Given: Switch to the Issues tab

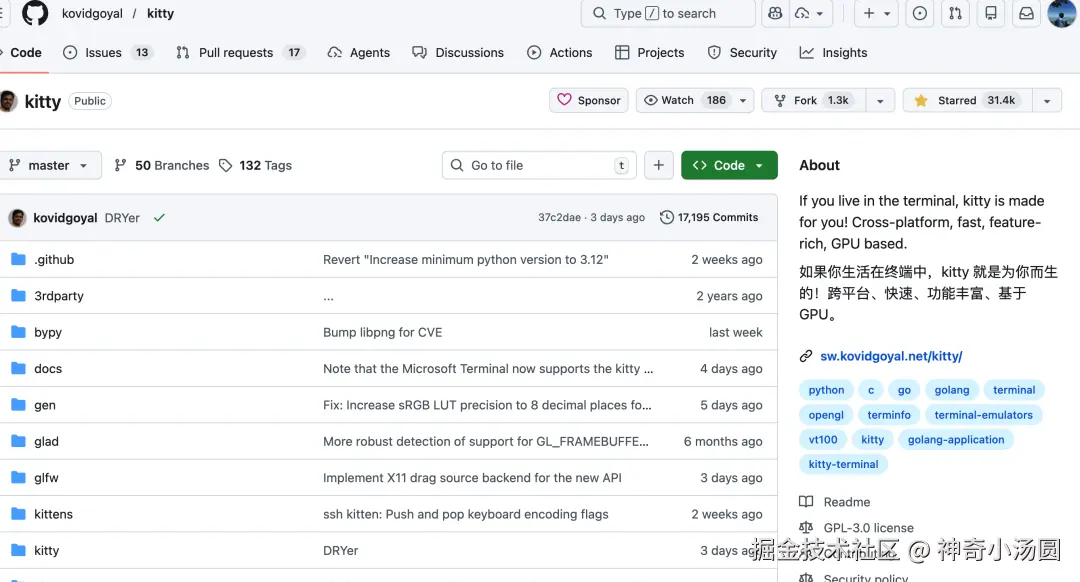Looking at the screenshot, I should click(108, 52).
